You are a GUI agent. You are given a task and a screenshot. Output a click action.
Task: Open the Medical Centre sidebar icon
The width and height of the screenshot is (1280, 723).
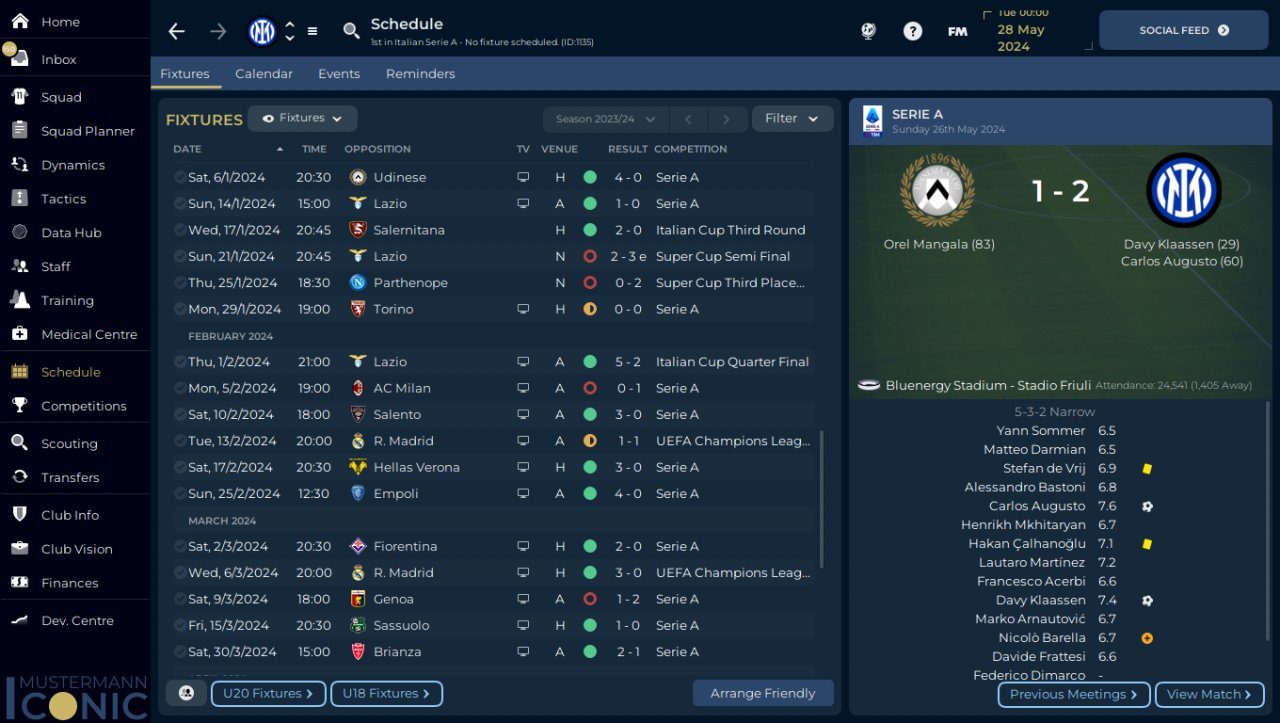[x=20, y=334]
